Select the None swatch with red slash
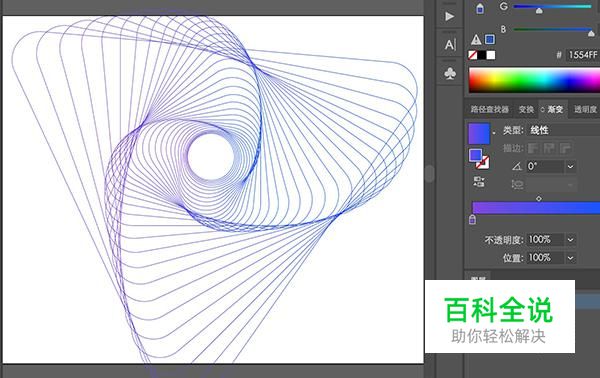Image resolution: width=600 pixels, height=378 pixels. [x=473, y=55]
